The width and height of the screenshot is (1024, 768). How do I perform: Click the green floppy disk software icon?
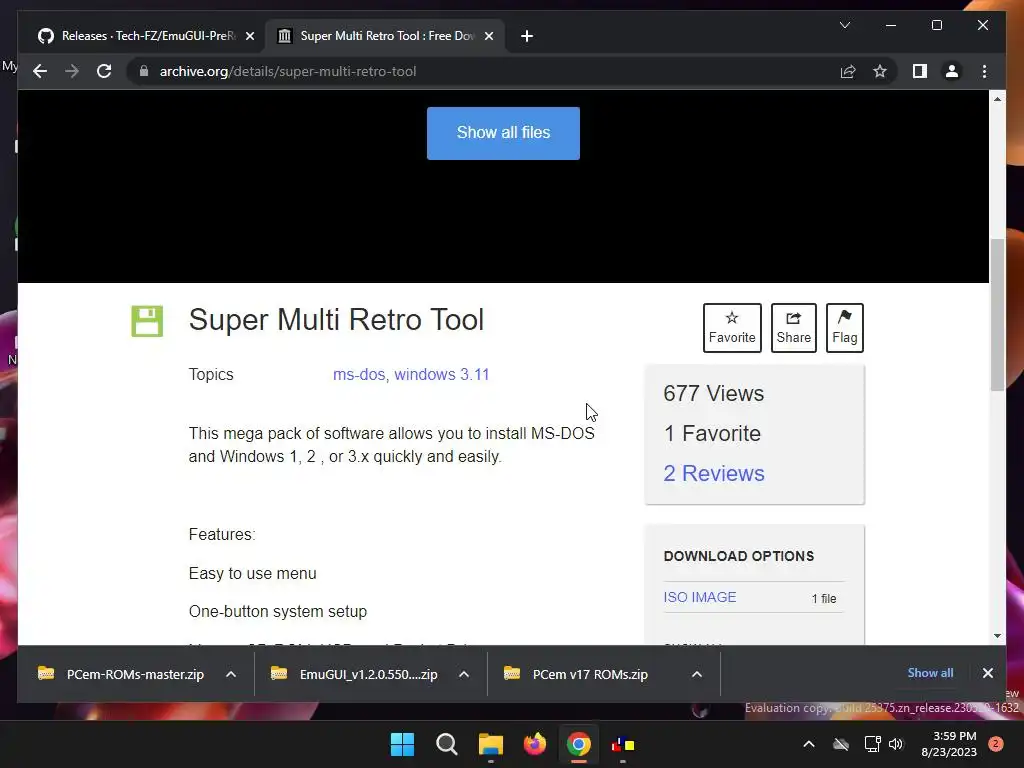[x=147, y=321]
